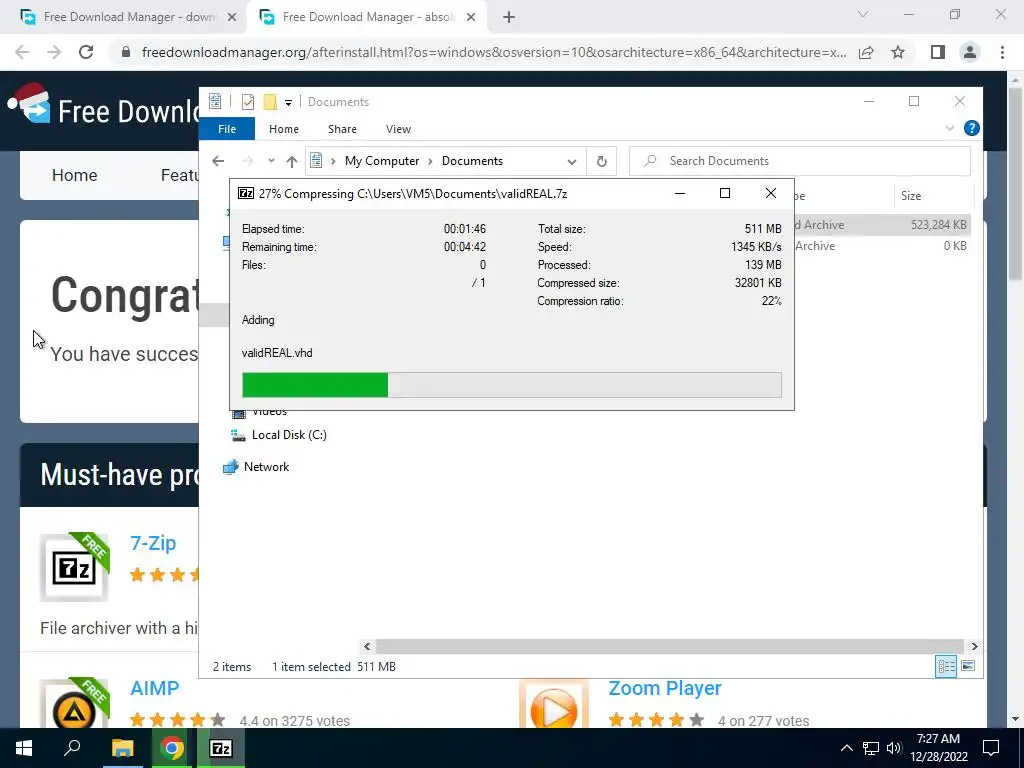1024x768 pixels.
Task: Click the 7-Zip product thumbnail
Action: pyautogui.click(x=74, y=567)
